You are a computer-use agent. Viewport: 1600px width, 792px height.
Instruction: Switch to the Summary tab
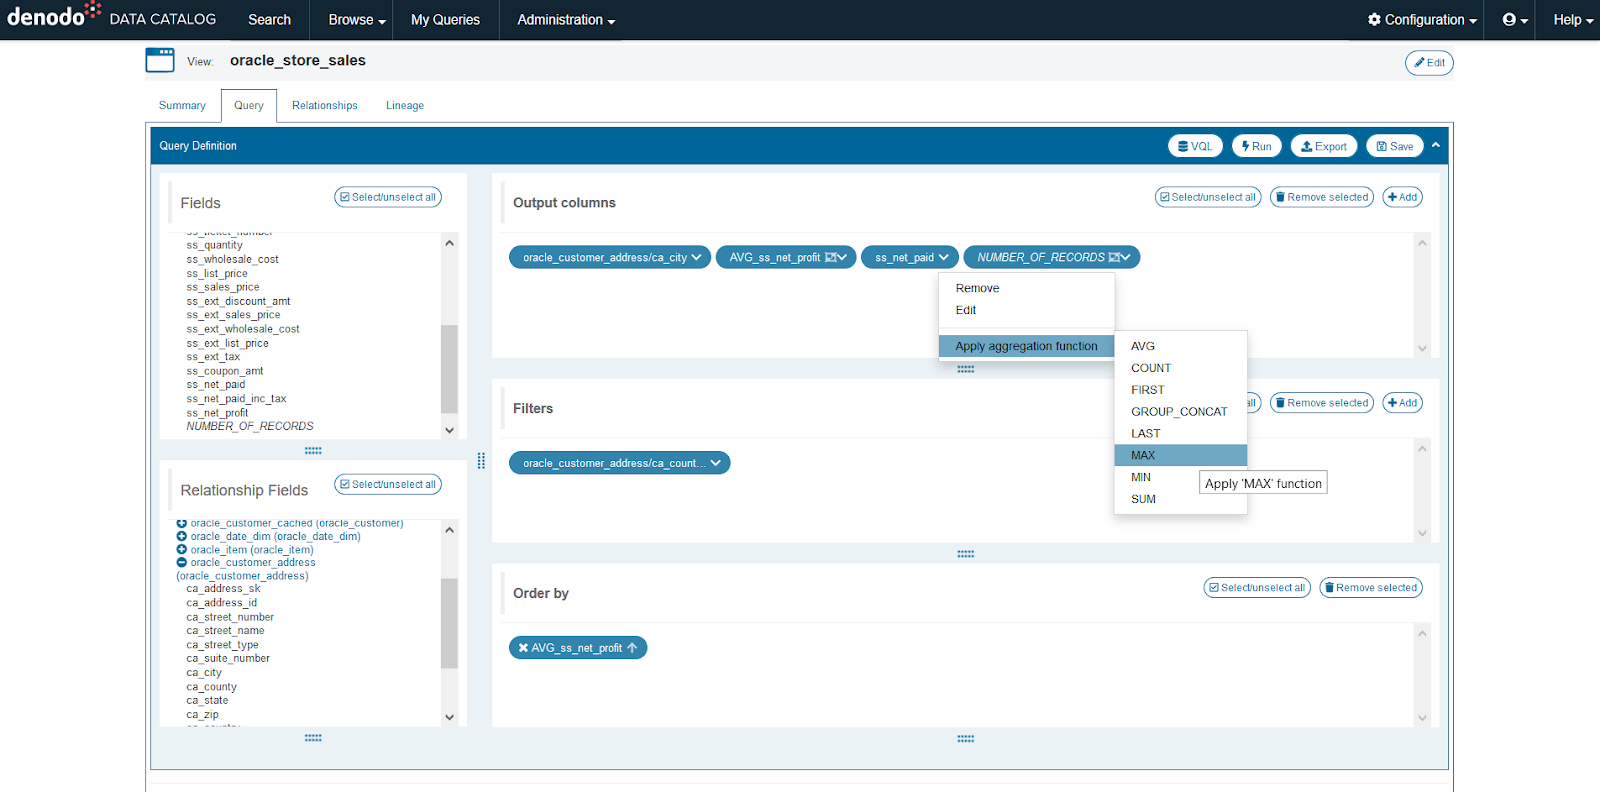click(x=182, y=105)
